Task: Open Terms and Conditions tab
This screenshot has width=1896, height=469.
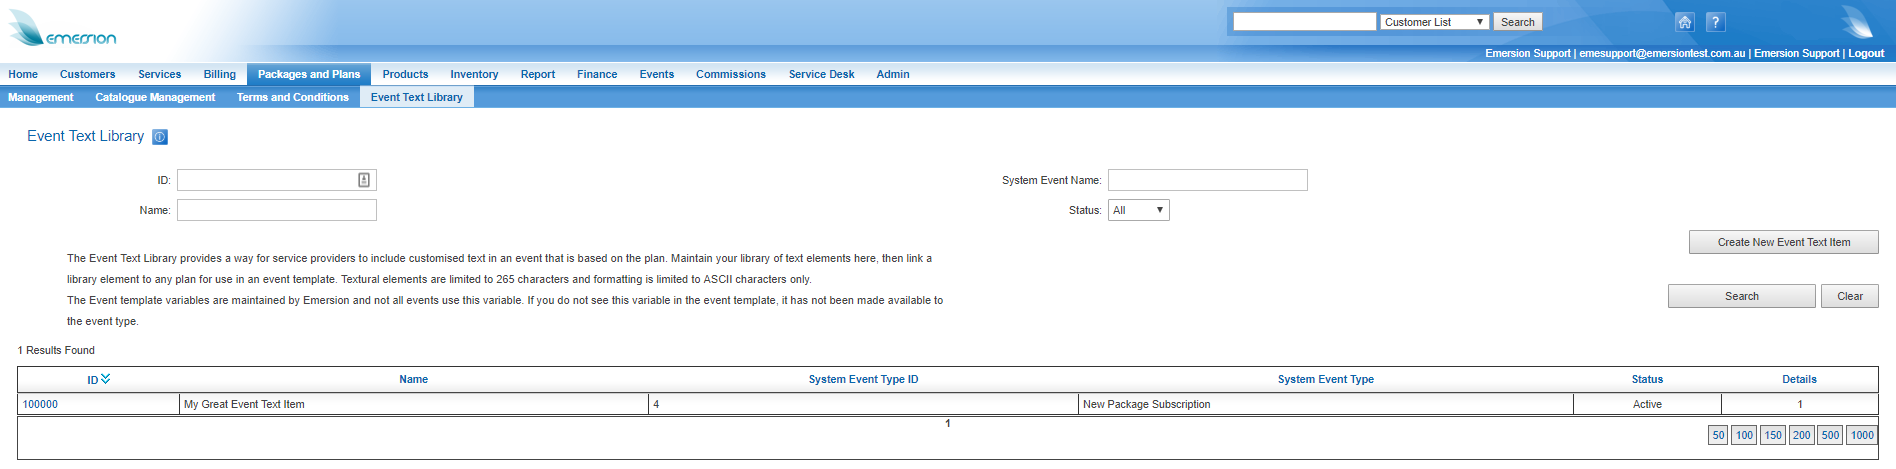Action: coord(292,97)
